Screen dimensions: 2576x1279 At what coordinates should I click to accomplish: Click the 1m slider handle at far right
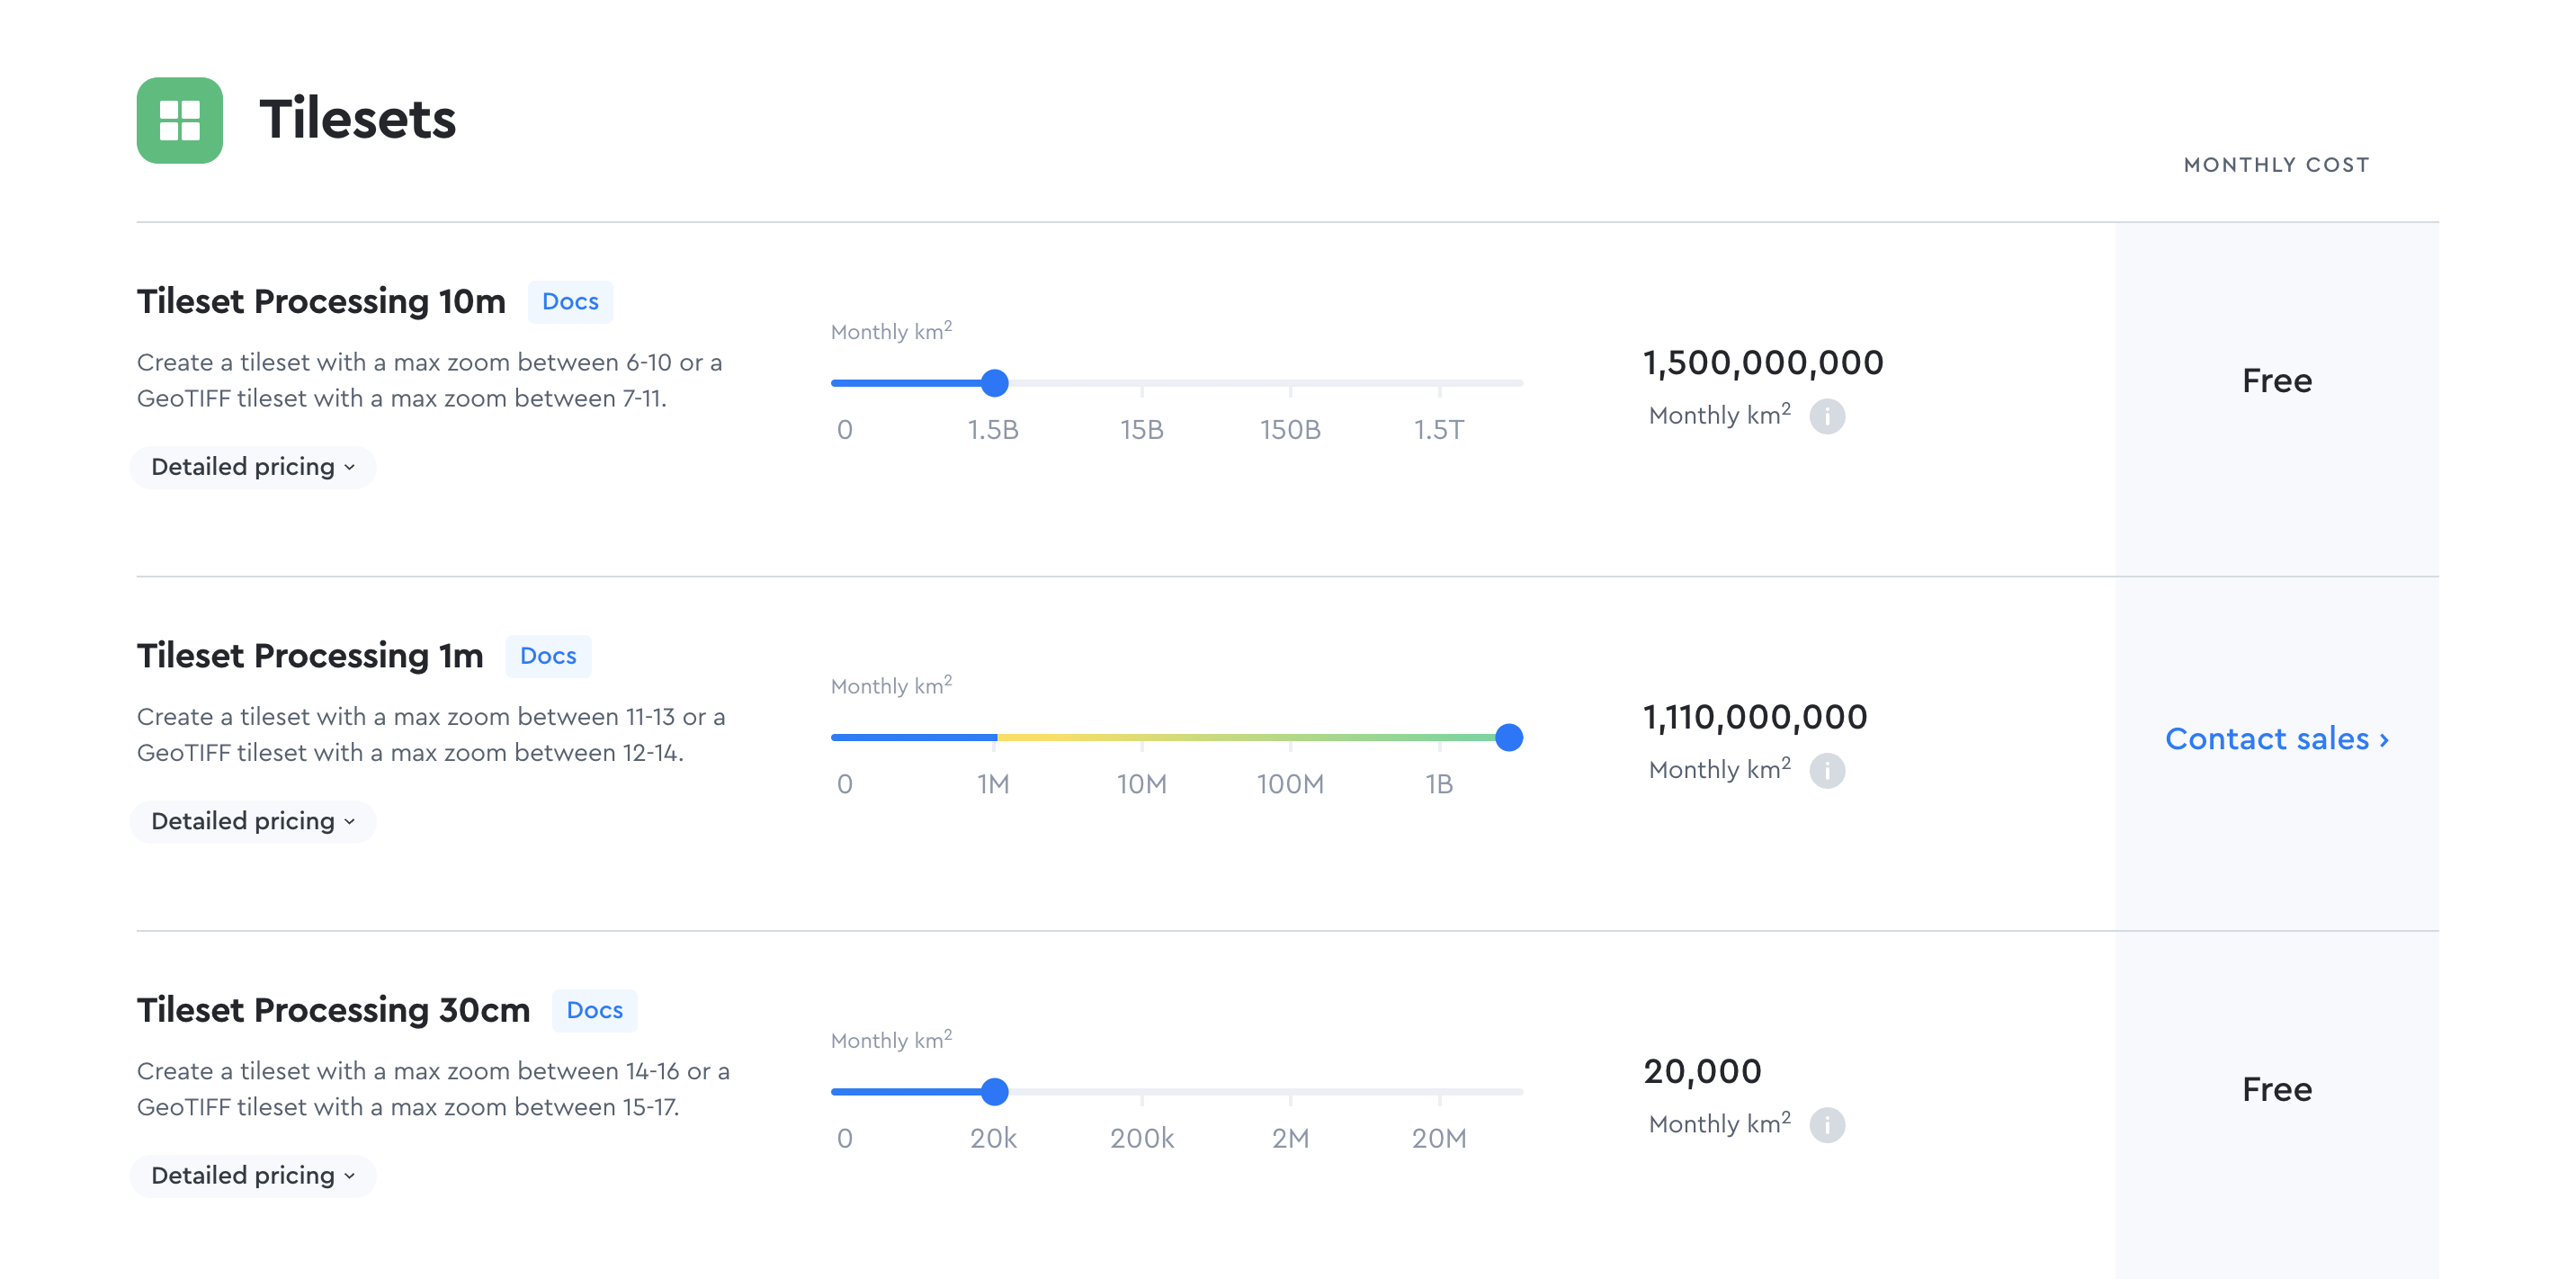coord(1508,738)
